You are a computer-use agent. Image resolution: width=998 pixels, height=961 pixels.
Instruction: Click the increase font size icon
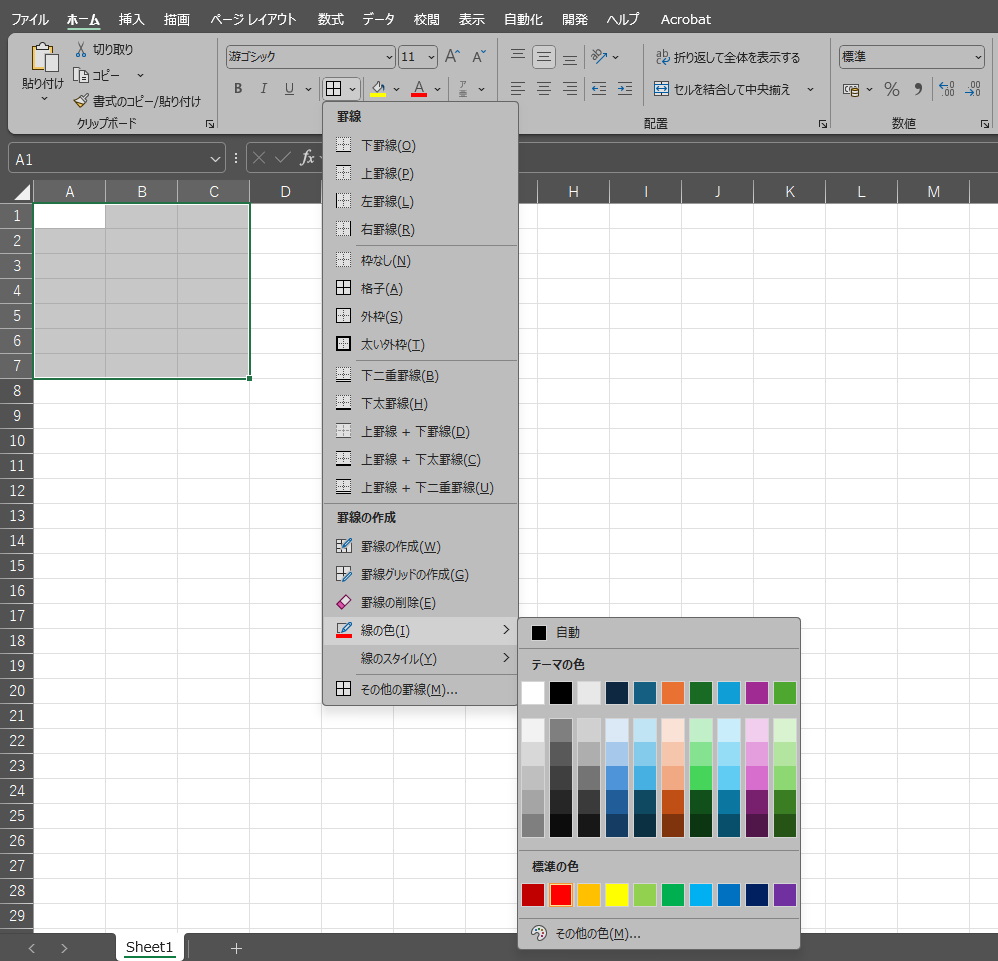452,57
